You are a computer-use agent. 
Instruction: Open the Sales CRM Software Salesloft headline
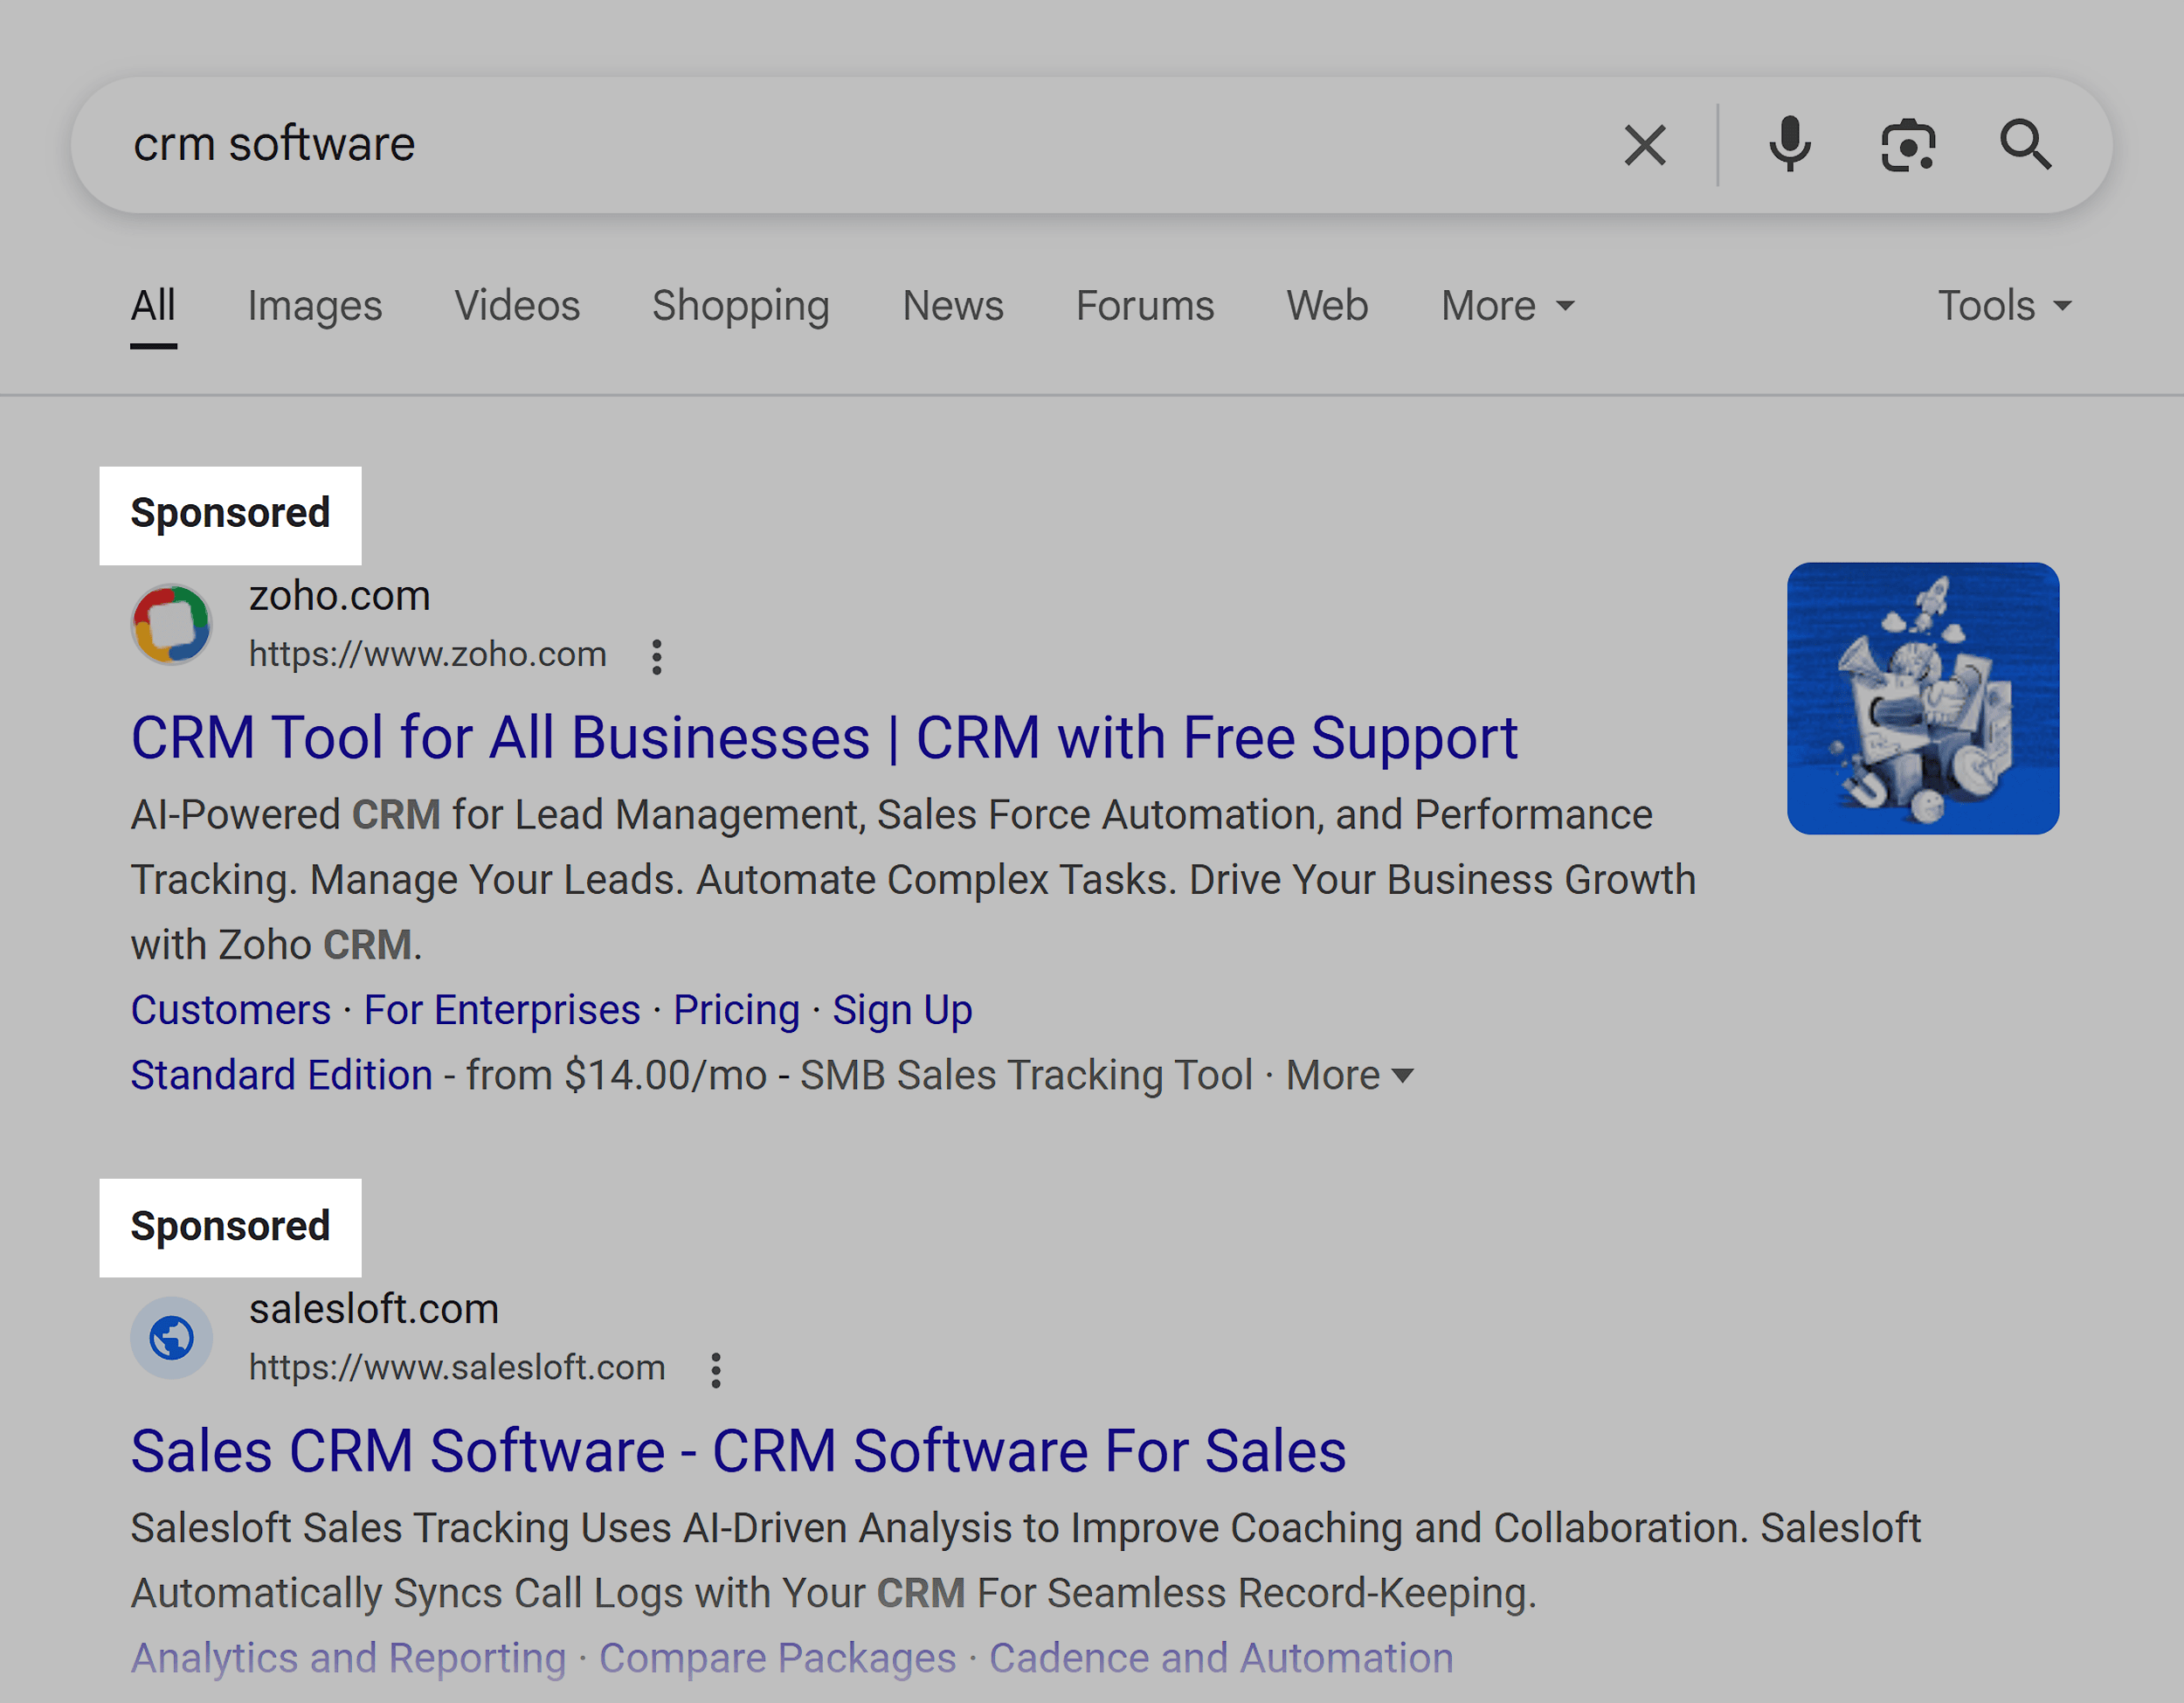(738, 1451)
